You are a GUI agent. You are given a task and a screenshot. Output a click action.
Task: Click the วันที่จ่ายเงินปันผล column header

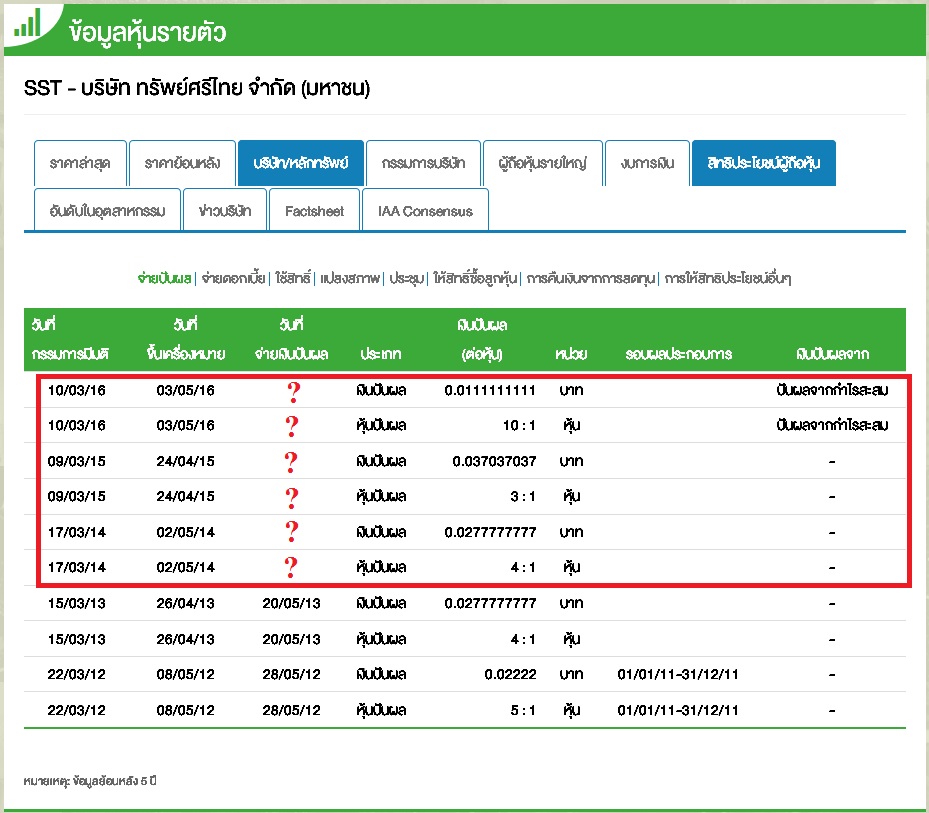point(291,339)
